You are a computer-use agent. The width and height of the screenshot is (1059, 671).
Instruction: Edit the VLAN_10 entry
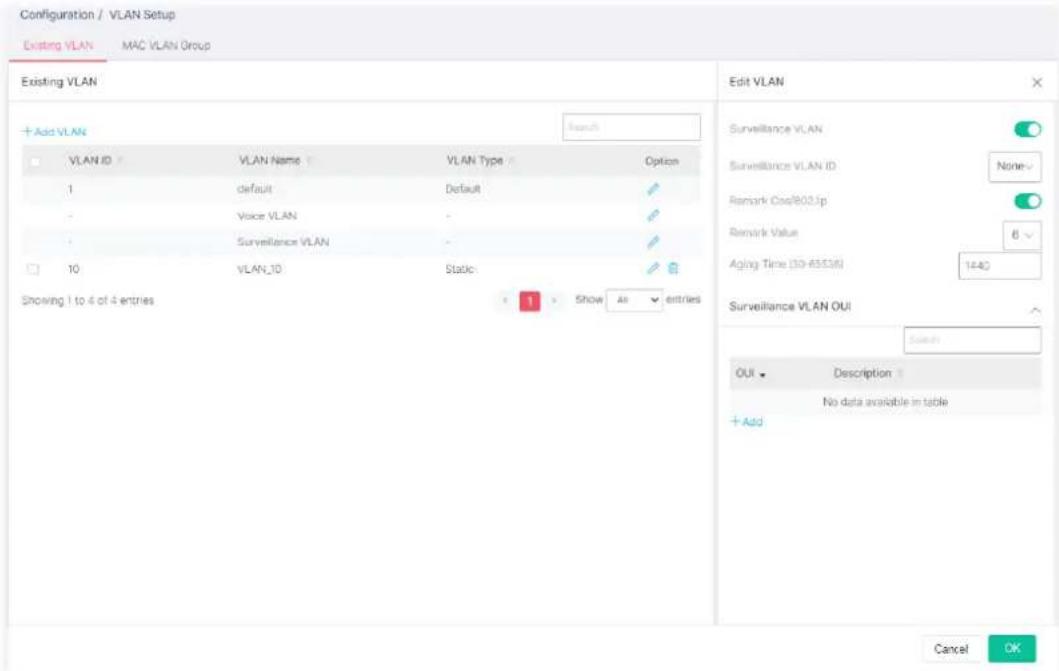pos(652,268)
